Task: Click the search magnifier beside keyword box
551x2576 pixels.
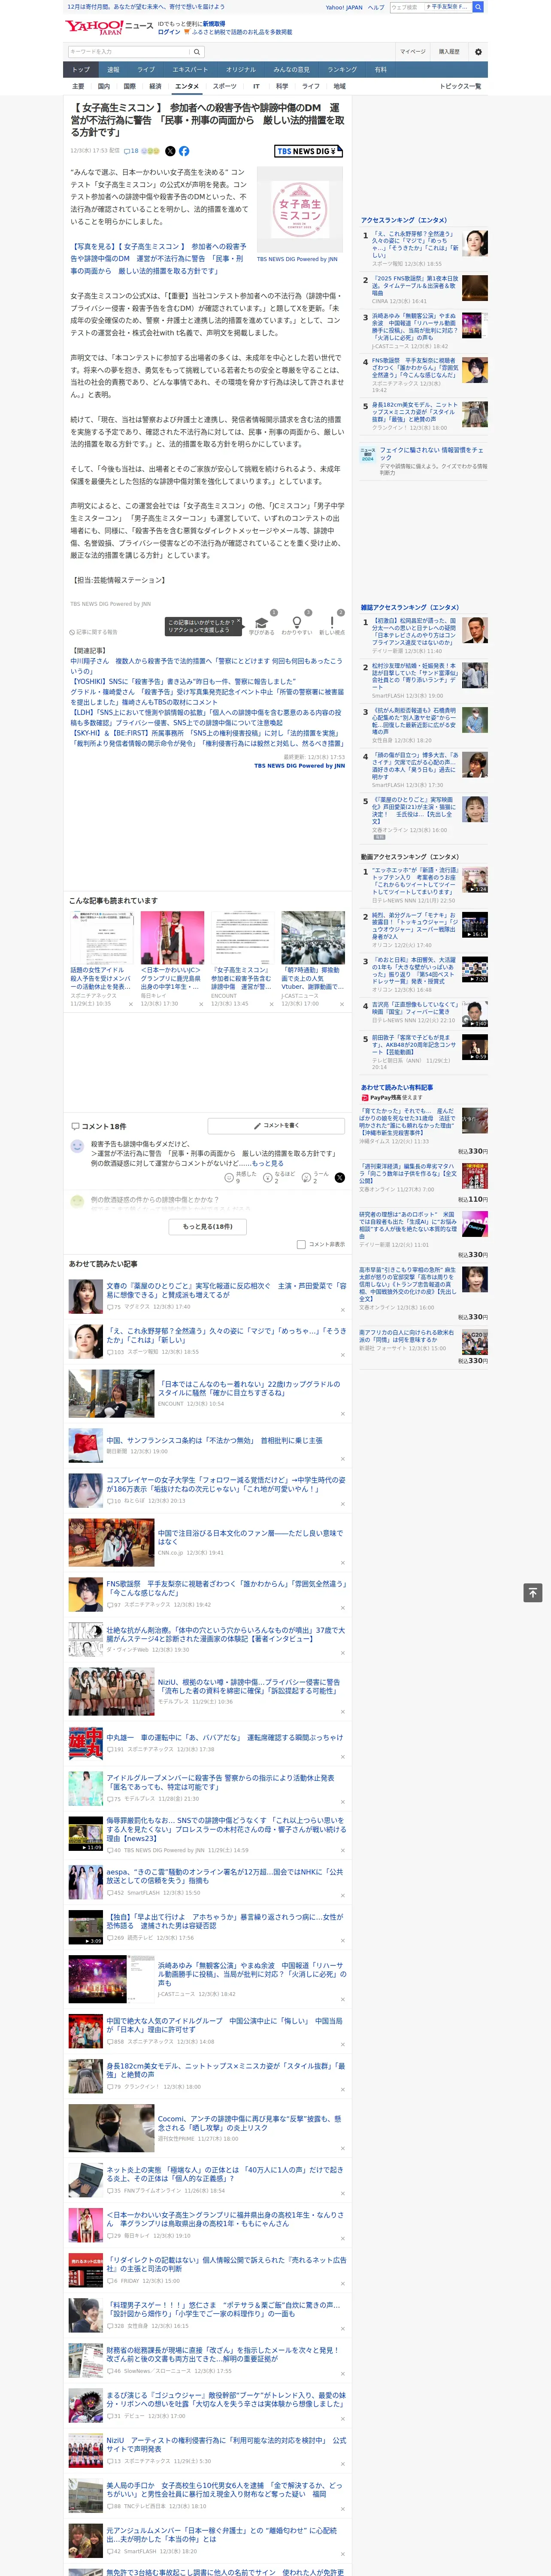Action: tap(197, 51)
